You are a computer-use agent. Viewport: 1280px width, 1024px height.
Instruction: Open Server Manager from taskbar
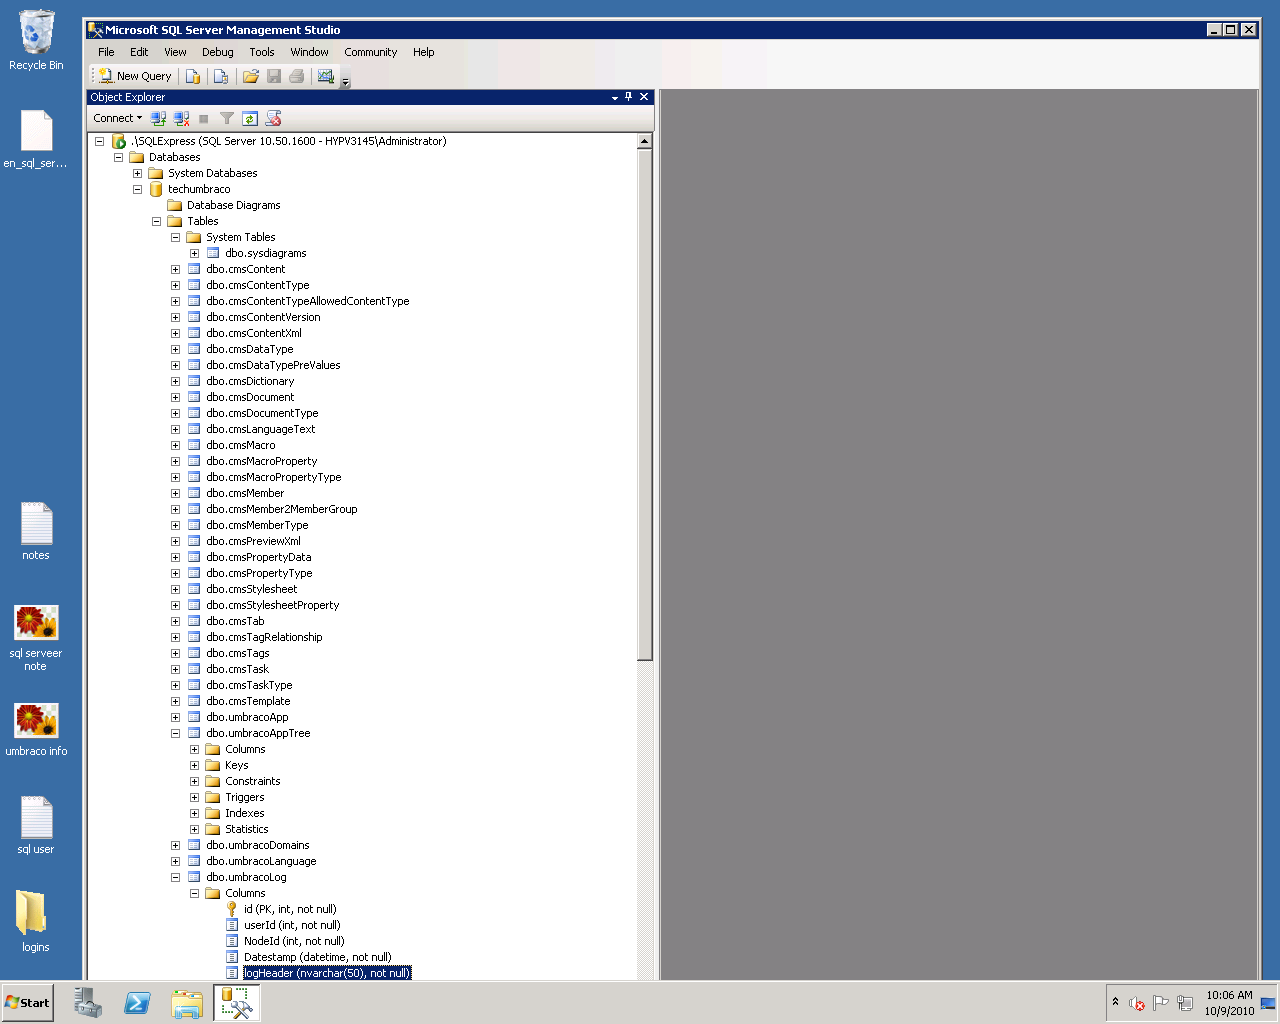88,1003
